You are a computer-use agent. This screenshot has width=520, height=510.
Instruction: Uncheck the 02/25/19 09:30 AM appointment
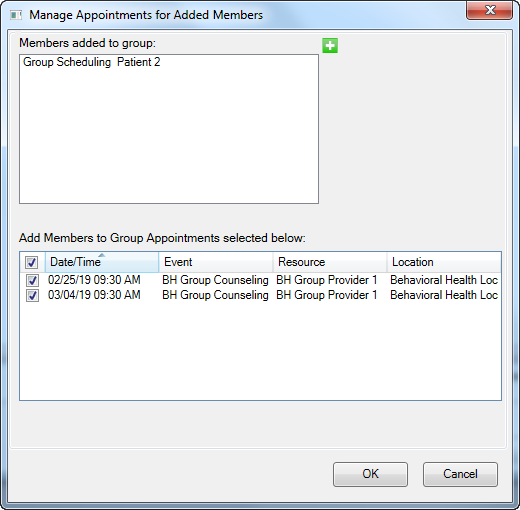pos(32,280)
